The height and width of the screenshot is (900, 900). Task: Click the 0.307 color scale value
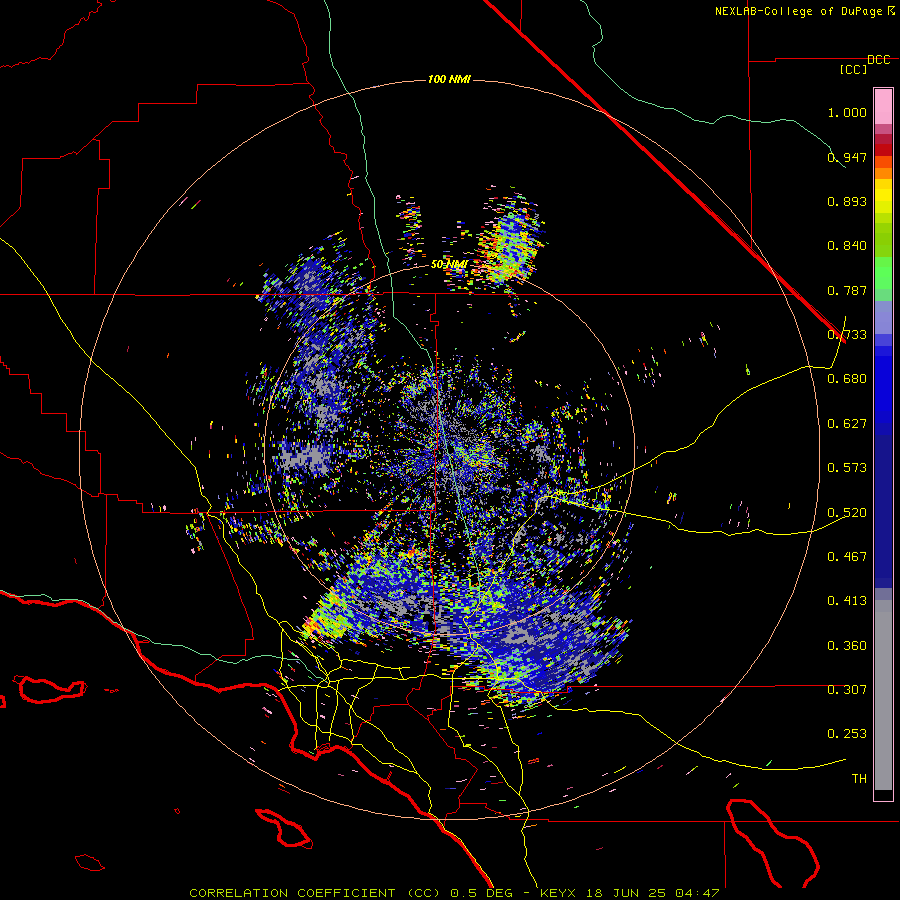point(847,690)
